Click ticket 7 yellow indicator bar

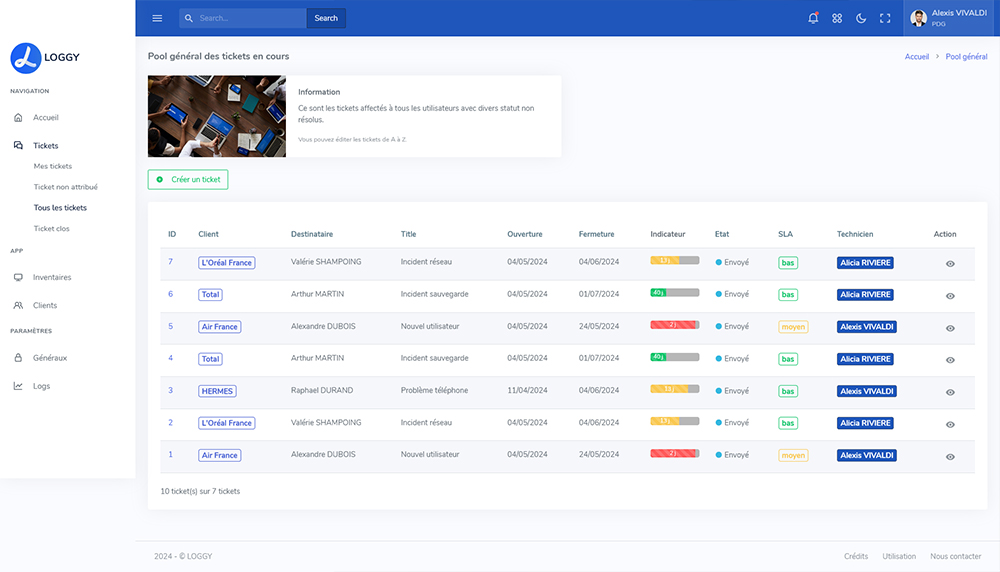click(x=675, y=260)
